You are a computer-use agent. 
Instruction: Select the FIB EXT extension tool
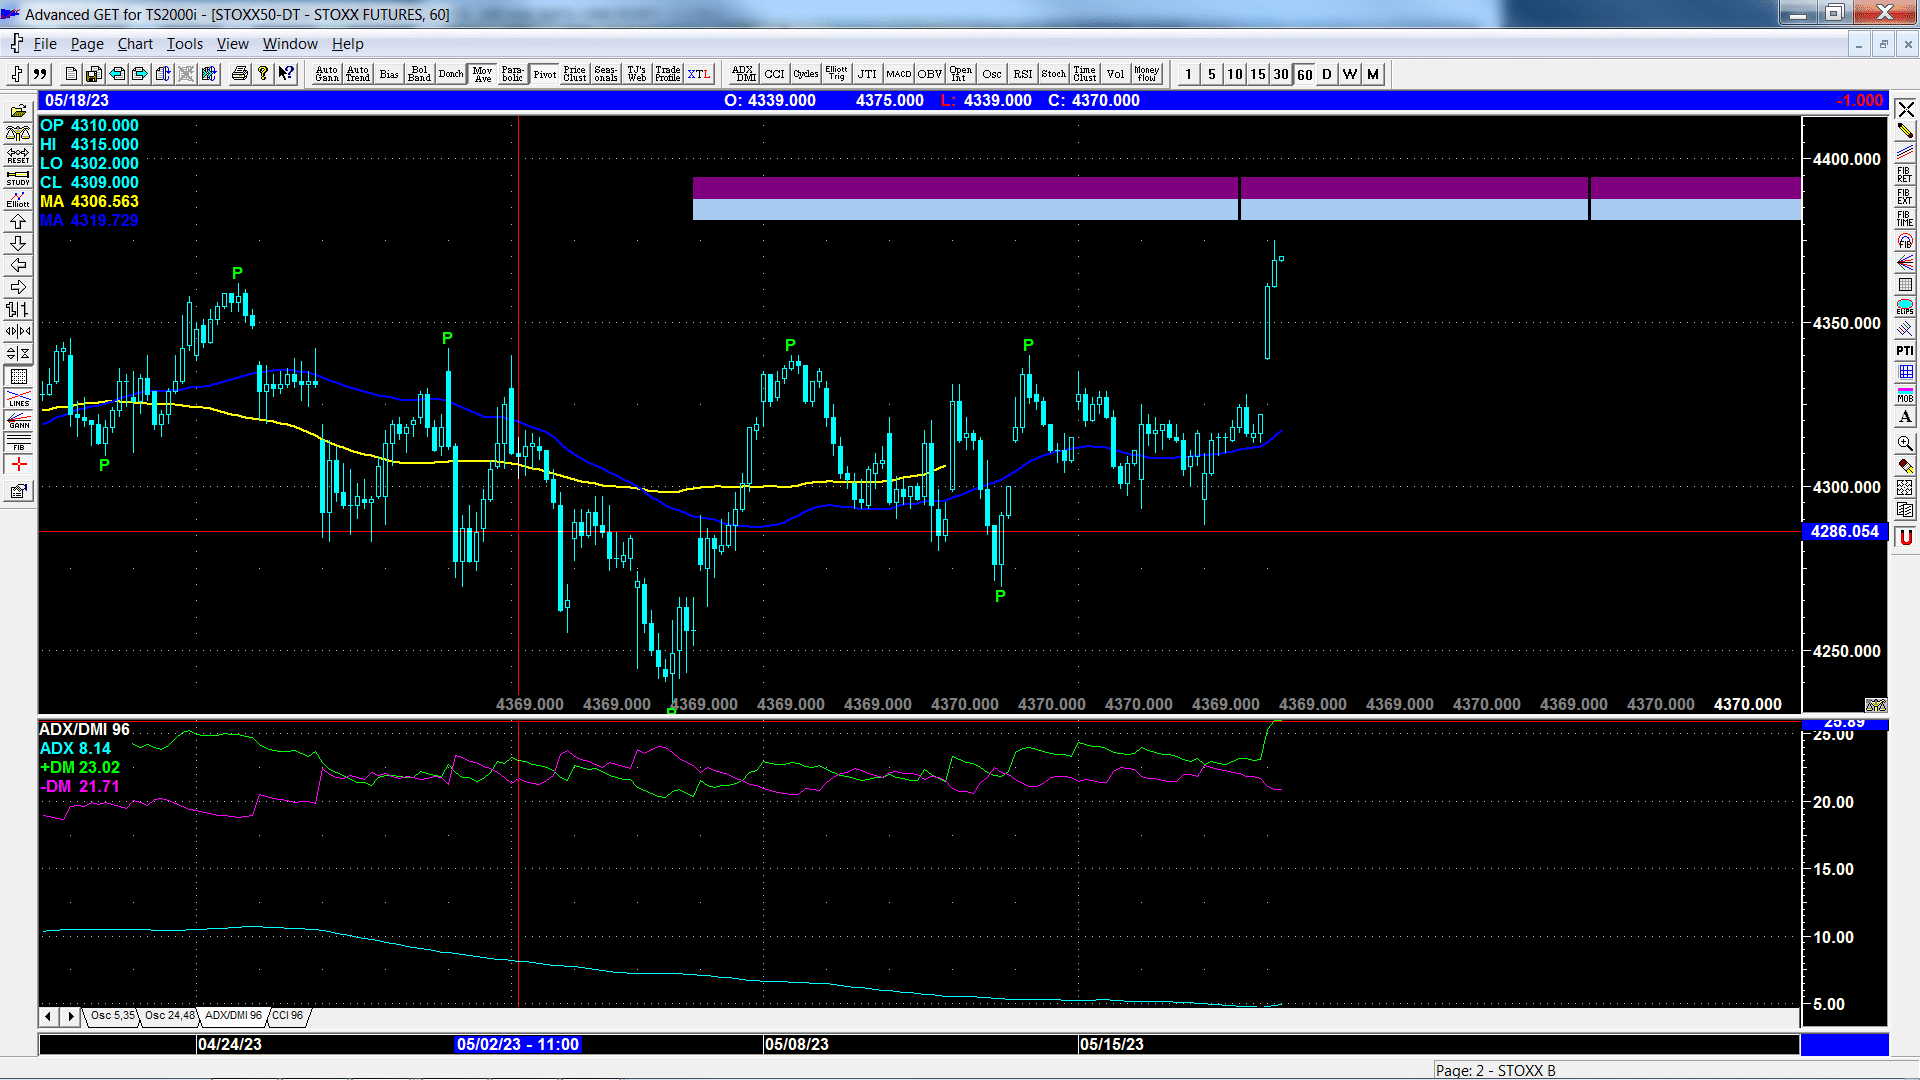[x=1905, y=196]
